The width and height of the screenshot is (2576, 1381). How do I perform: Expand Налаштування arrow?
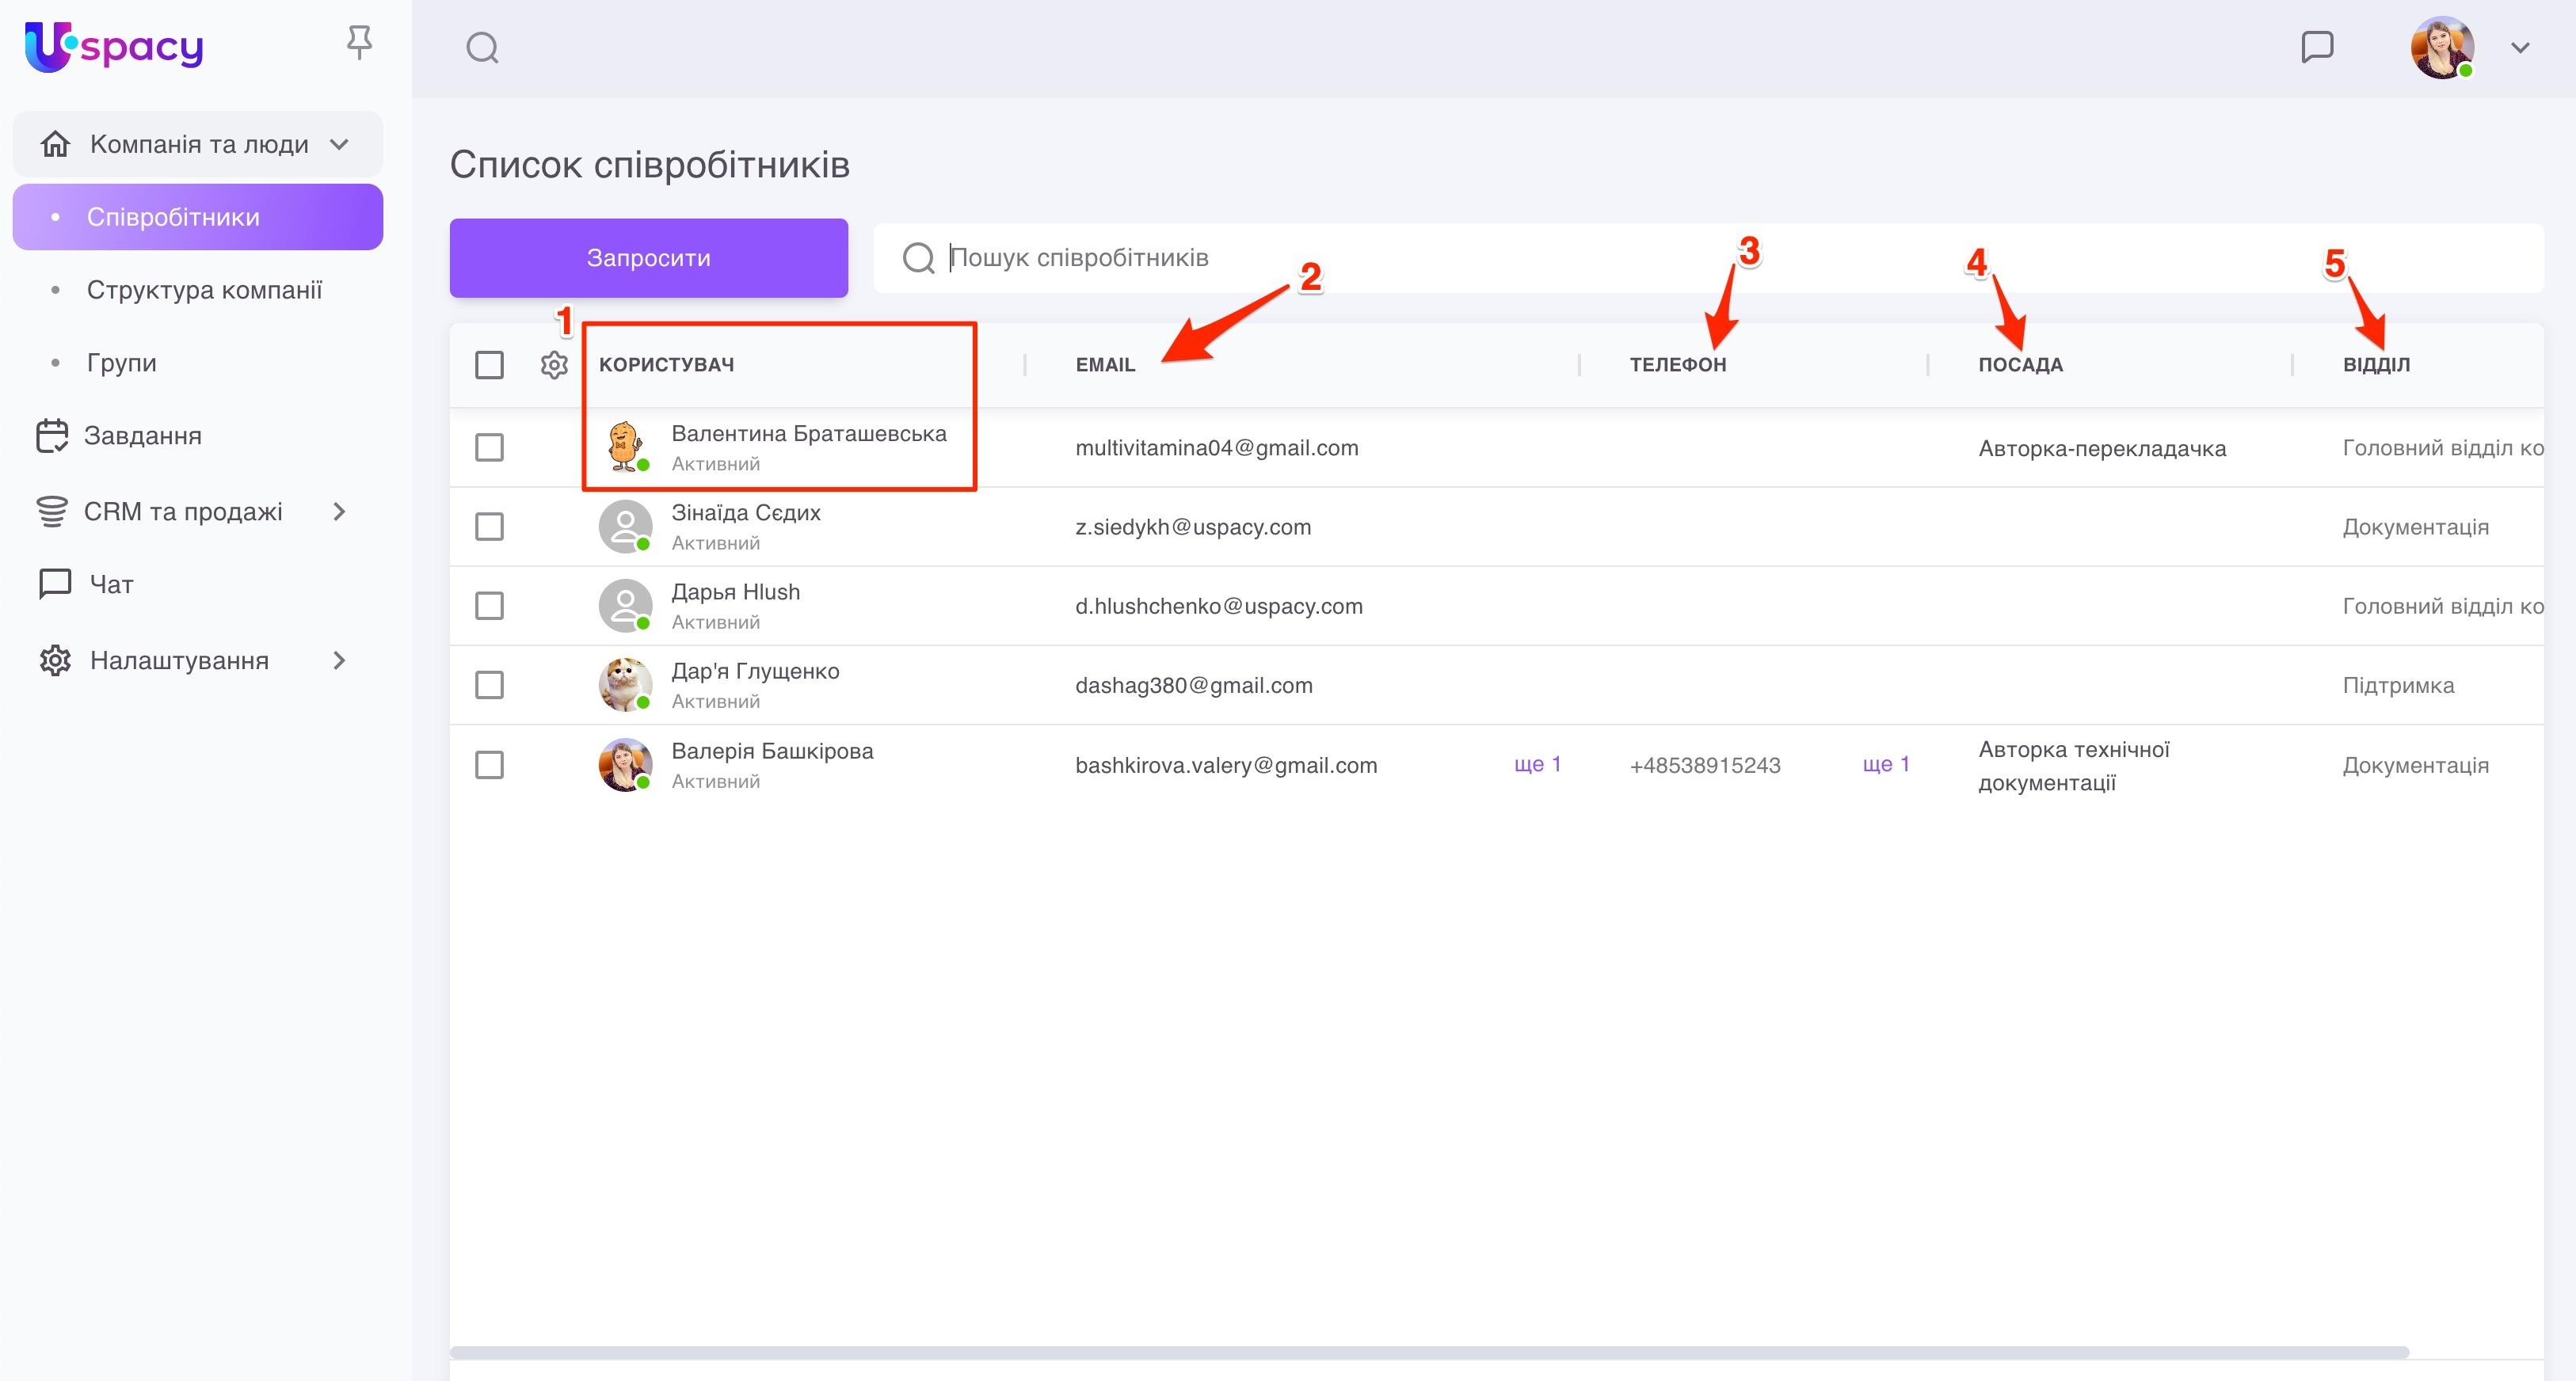pyautogui.click(x=339, y=661)
